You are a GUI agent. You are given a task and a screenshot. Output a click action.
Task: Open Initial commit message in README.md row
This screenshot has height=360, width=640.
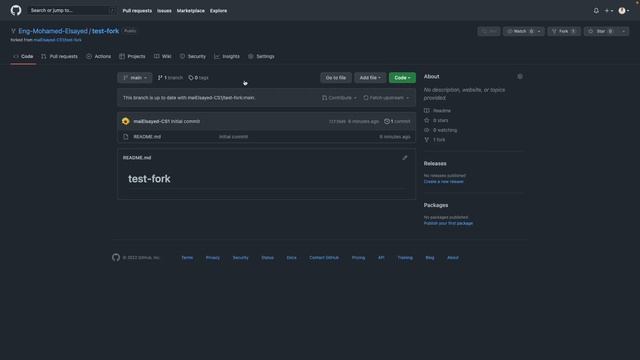233,137
